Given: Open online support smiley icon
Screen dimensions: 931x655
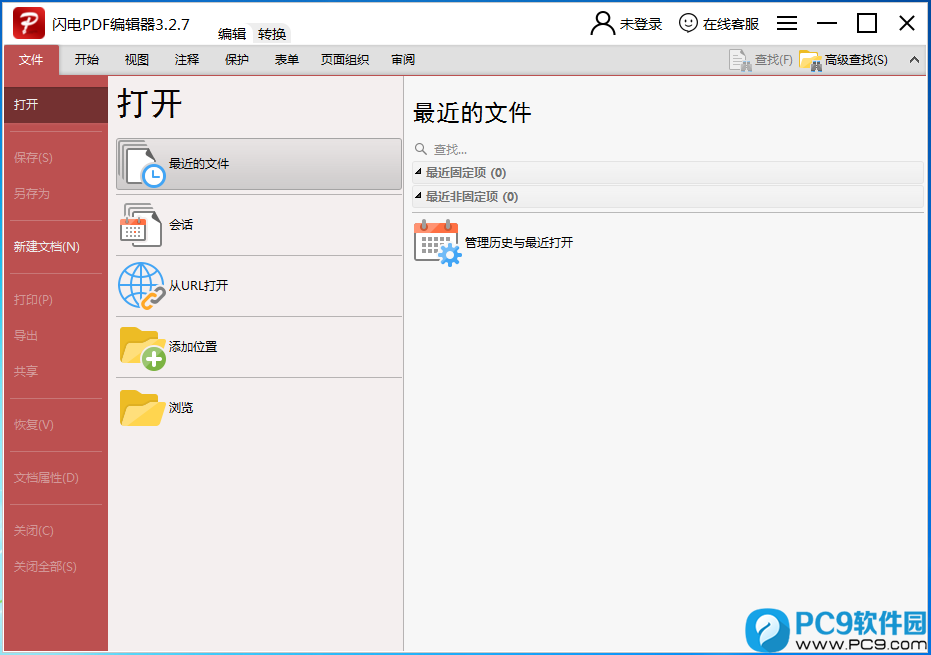Looking at the screenshot, I should (x=688, y=23).
